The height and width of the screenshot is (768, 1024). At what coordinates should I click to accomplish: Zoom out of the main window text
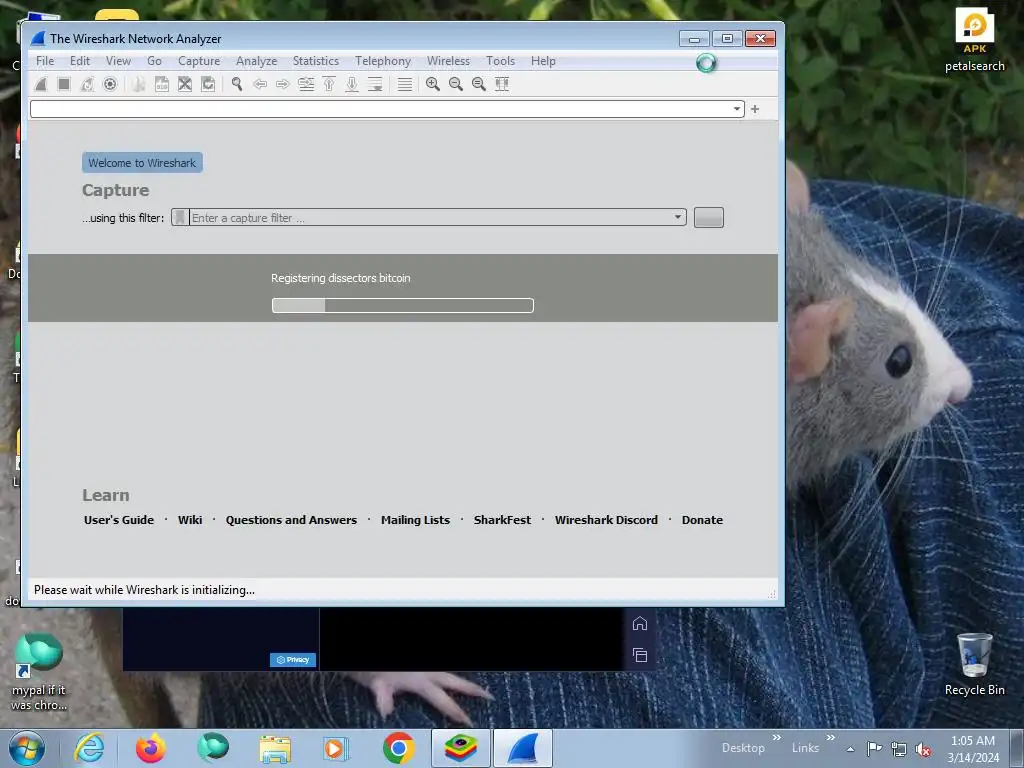click(x=456, y=84)
